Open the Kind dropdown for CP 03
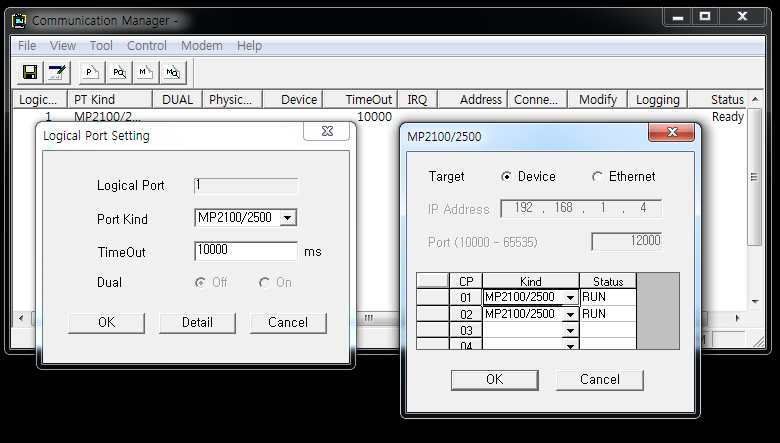780x443 pixels. [x=570, y=331]
